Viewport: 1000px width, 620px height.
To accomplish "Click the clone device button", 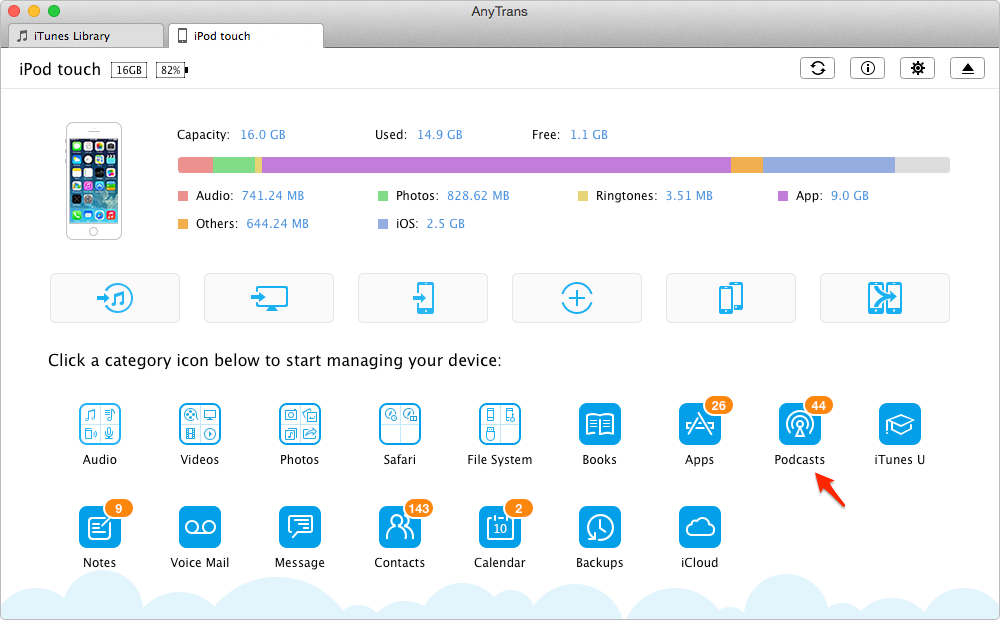I will tap(731, 298).
